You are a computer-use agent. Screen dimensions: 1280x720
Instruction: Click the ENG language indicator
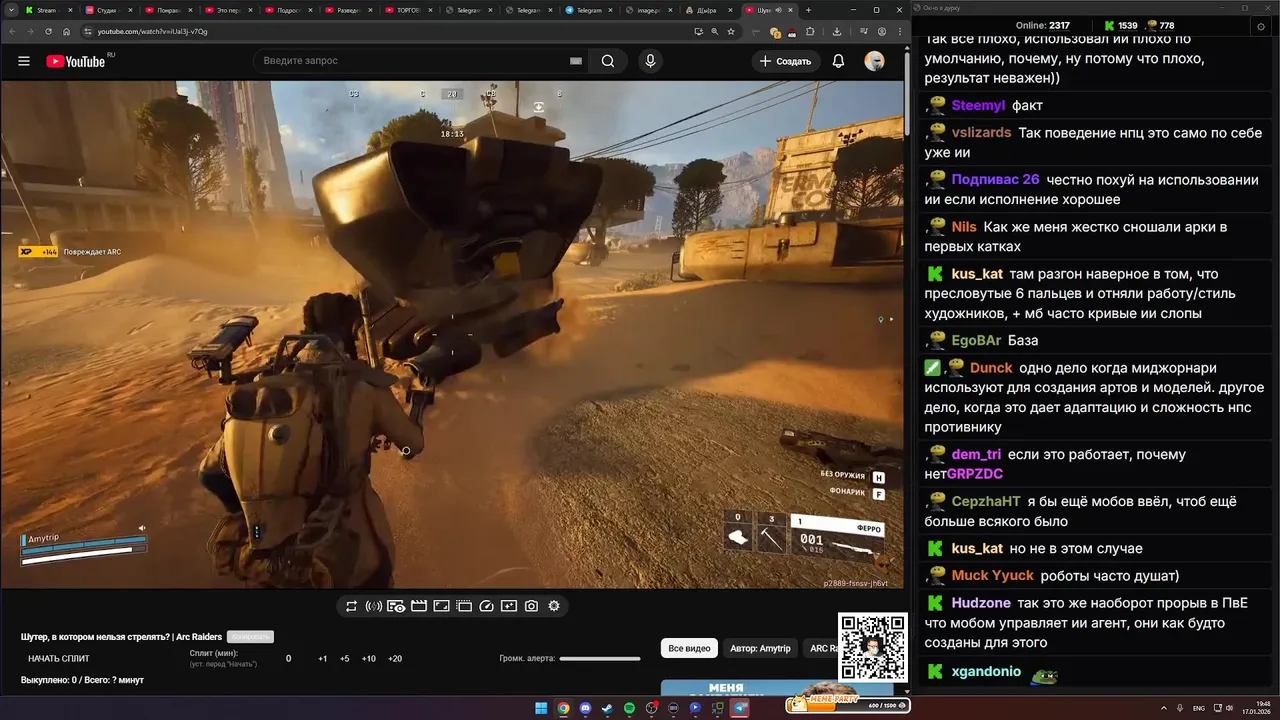1199,708
